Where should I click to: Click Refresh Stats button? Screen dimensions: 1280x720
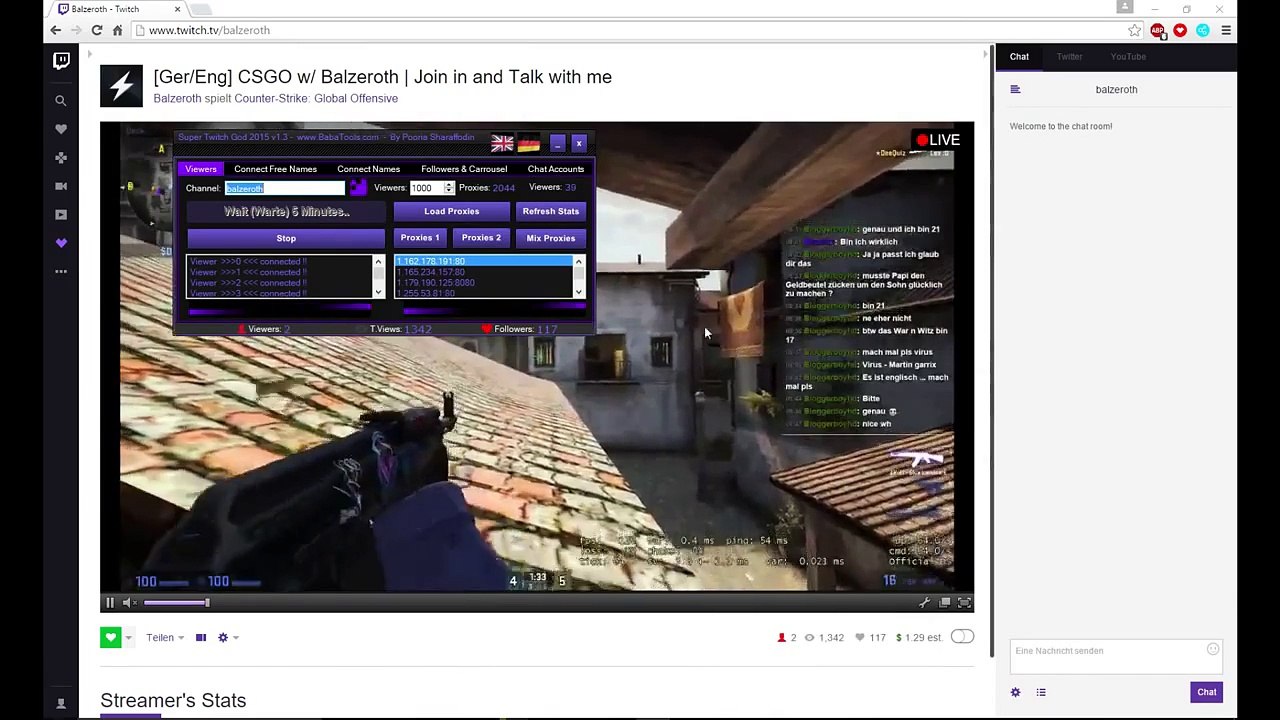coord(550,211)
